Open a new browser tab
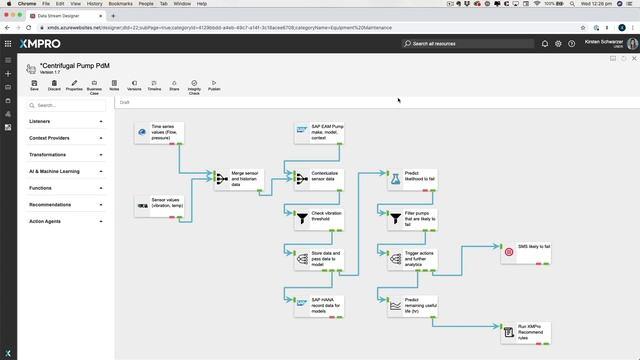The height and width of the screenshot is (360, 640). pyautogui.click(x=113, y=16)
